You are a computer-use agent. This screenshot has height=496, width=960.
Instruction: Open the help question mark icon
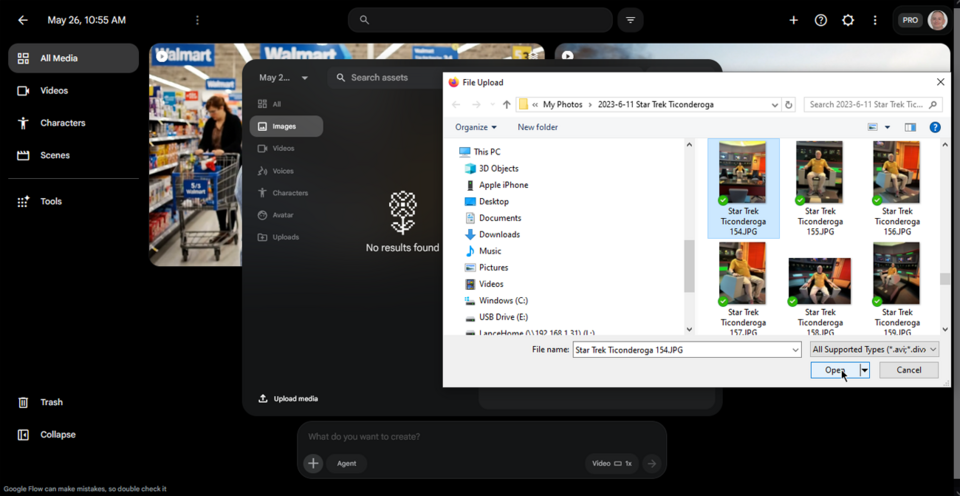[x=820, y=20]
